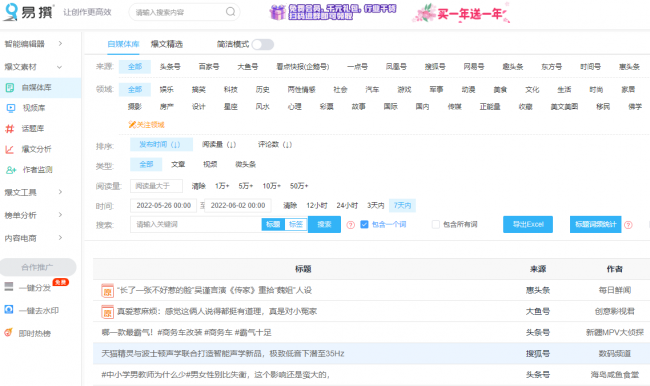Select 10万+ read count filter

tap(272, 186)
